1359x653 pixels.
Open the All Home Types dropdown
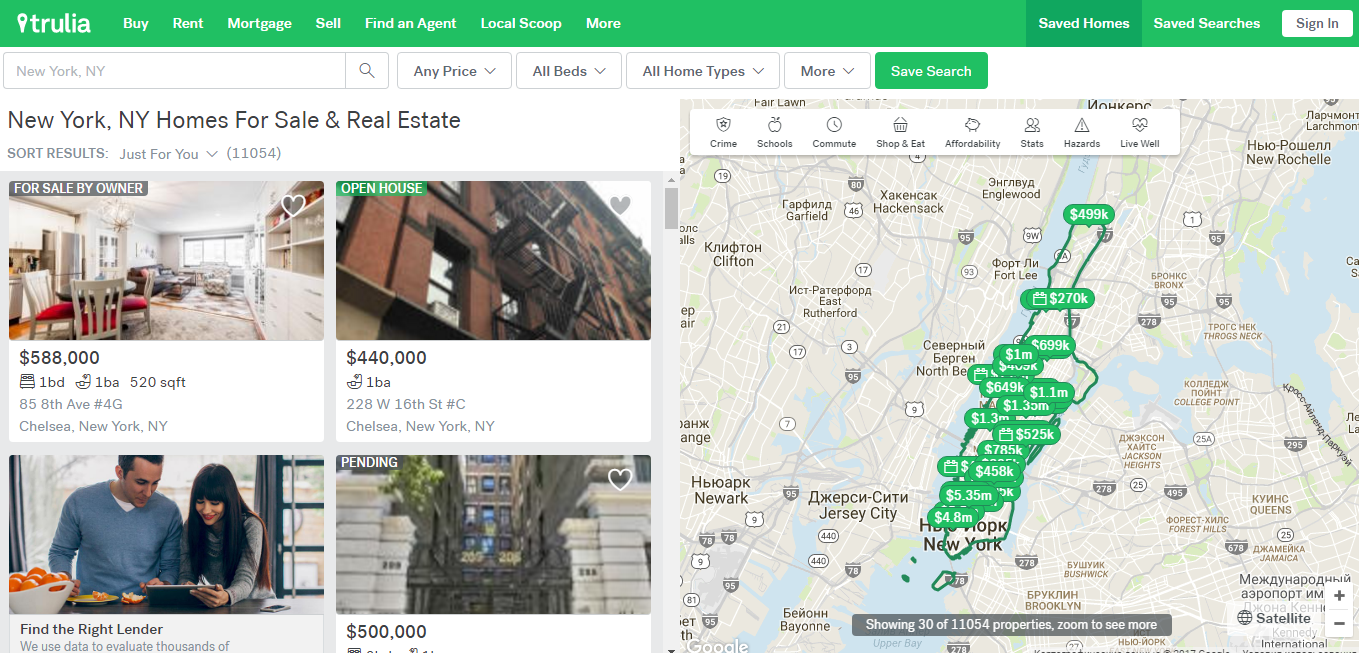tap(703, 71)
